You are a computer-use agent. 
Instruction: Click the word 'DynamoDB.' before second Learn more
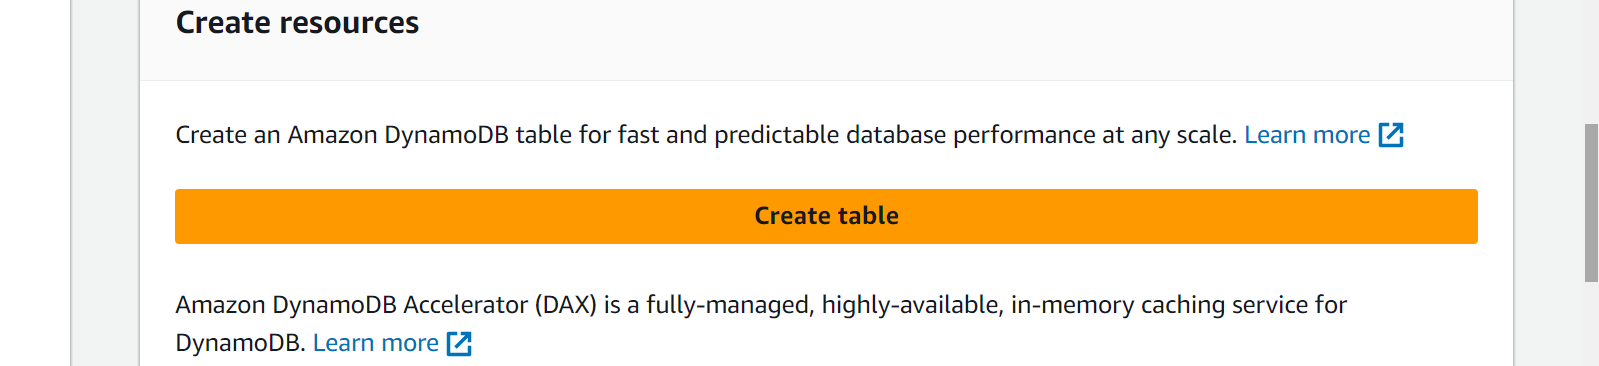point(240,343)
